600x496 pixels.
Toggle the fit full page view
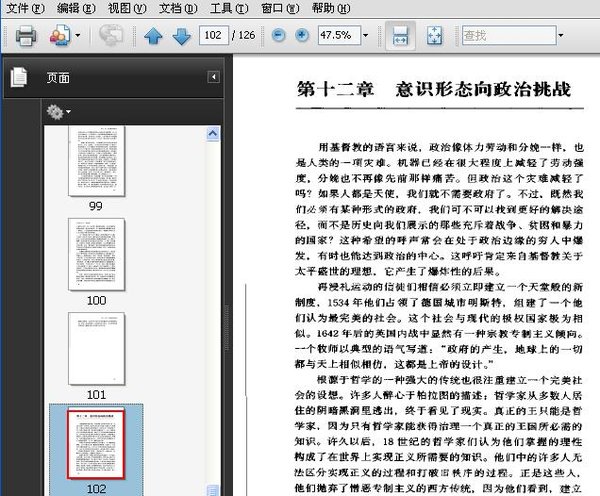(435, 37)
